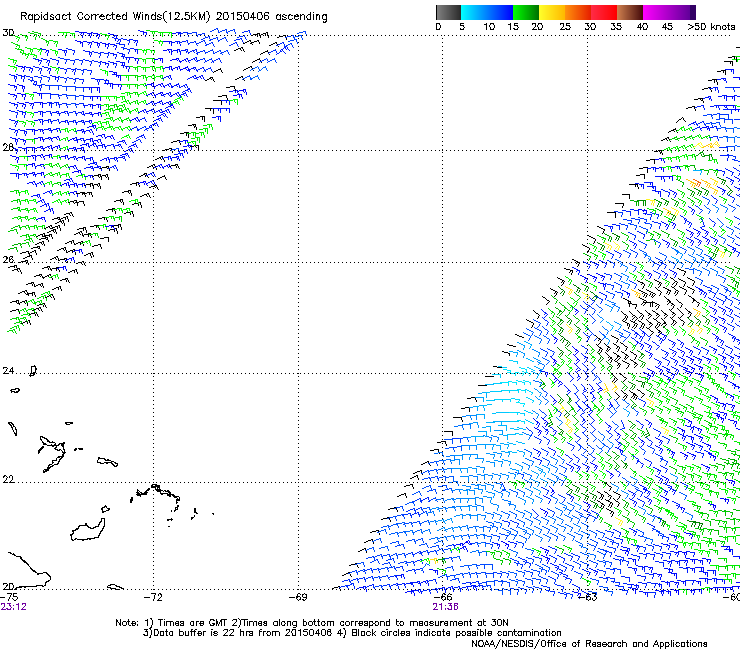Select the latitude label '24'
The width and height of the screenshot is (740, 650).
(x=8, y=371)
